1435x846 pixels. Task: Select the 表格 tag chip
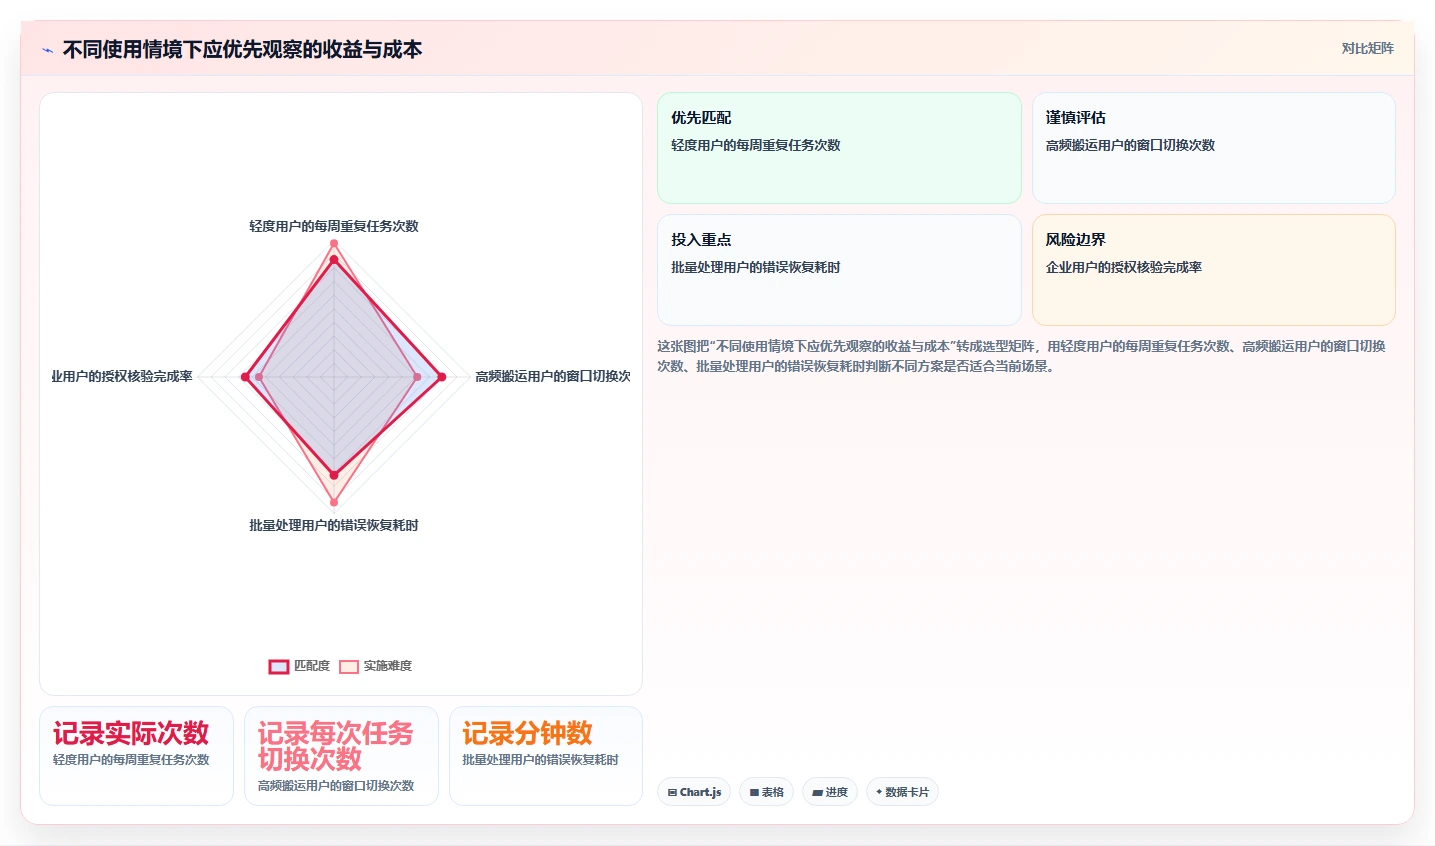point(767,792)
